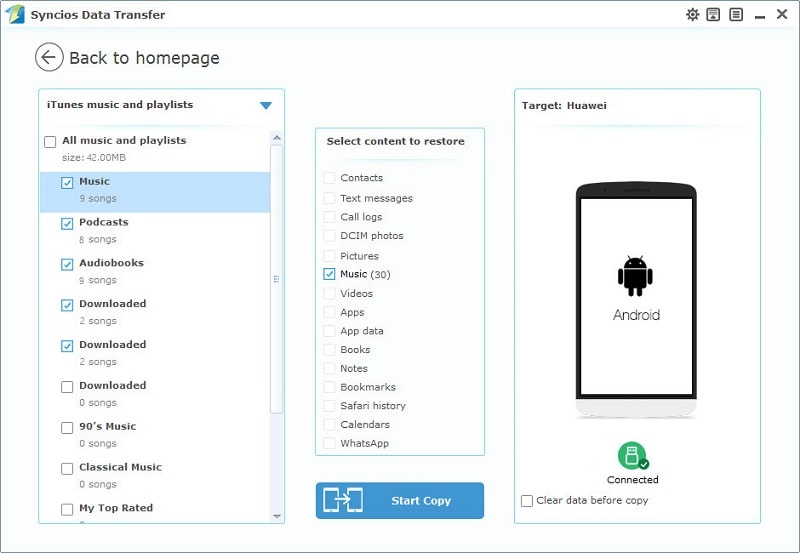Check the Apps option
Viewport: 800px width, 553px height.
(x=329, y=312)
